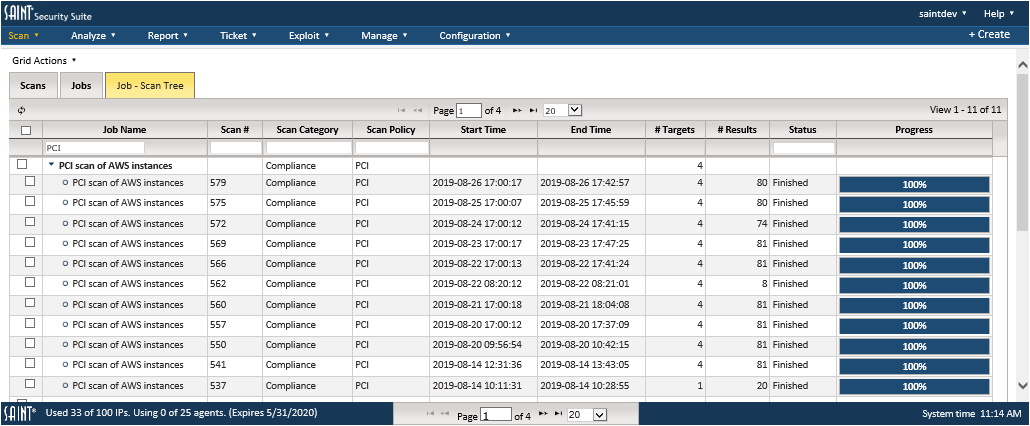The image size is (1030, 426).
Task: Click the vertical scrollbar down arrow
Action: coord(1021,385)
